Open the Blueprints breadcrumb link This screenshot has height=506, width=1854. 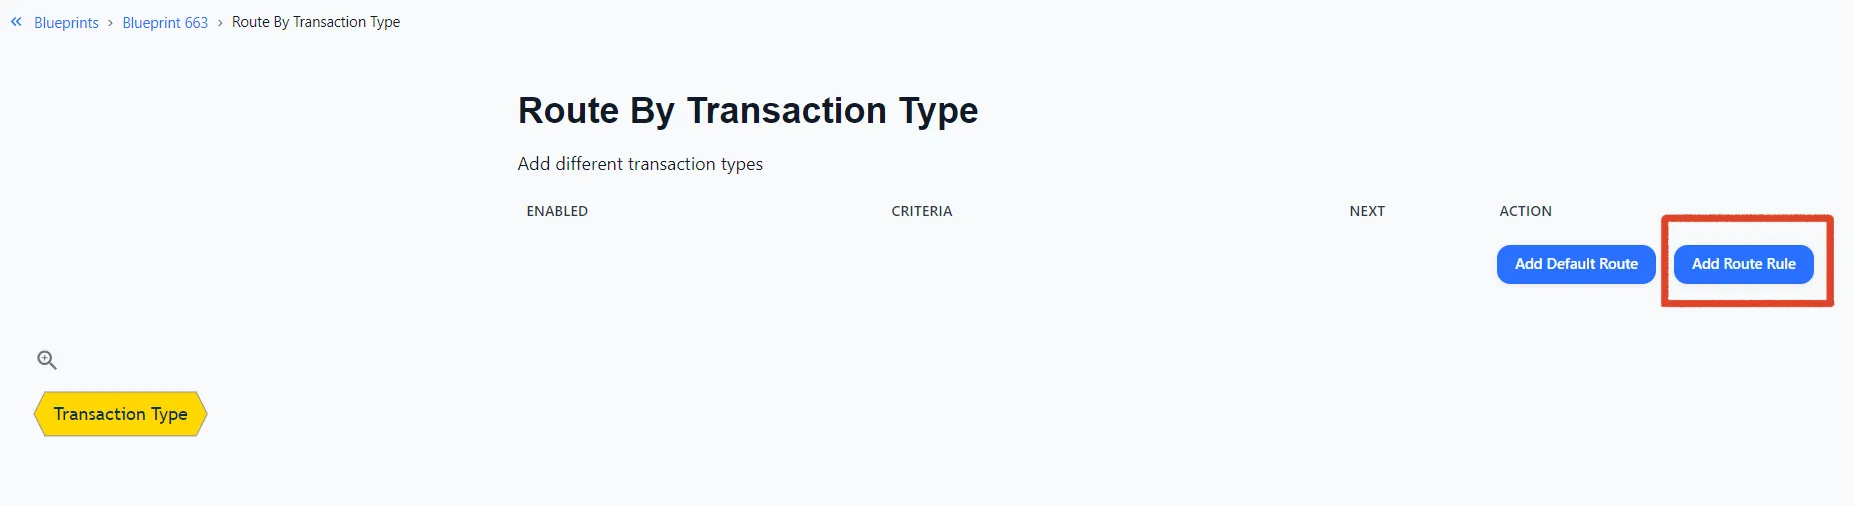(66, 22)
